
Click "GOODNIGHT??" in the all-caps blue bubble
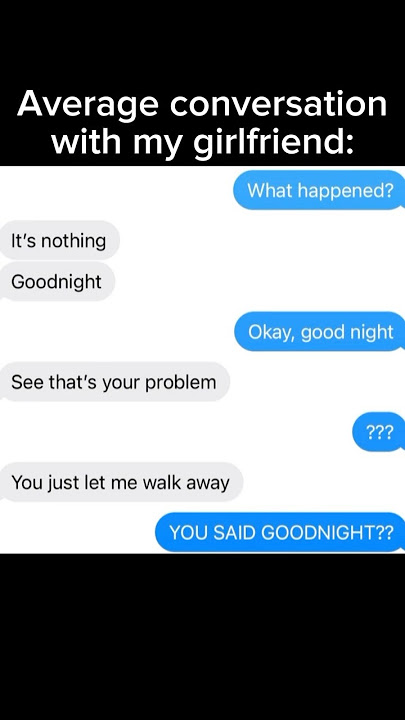point(327,533)
